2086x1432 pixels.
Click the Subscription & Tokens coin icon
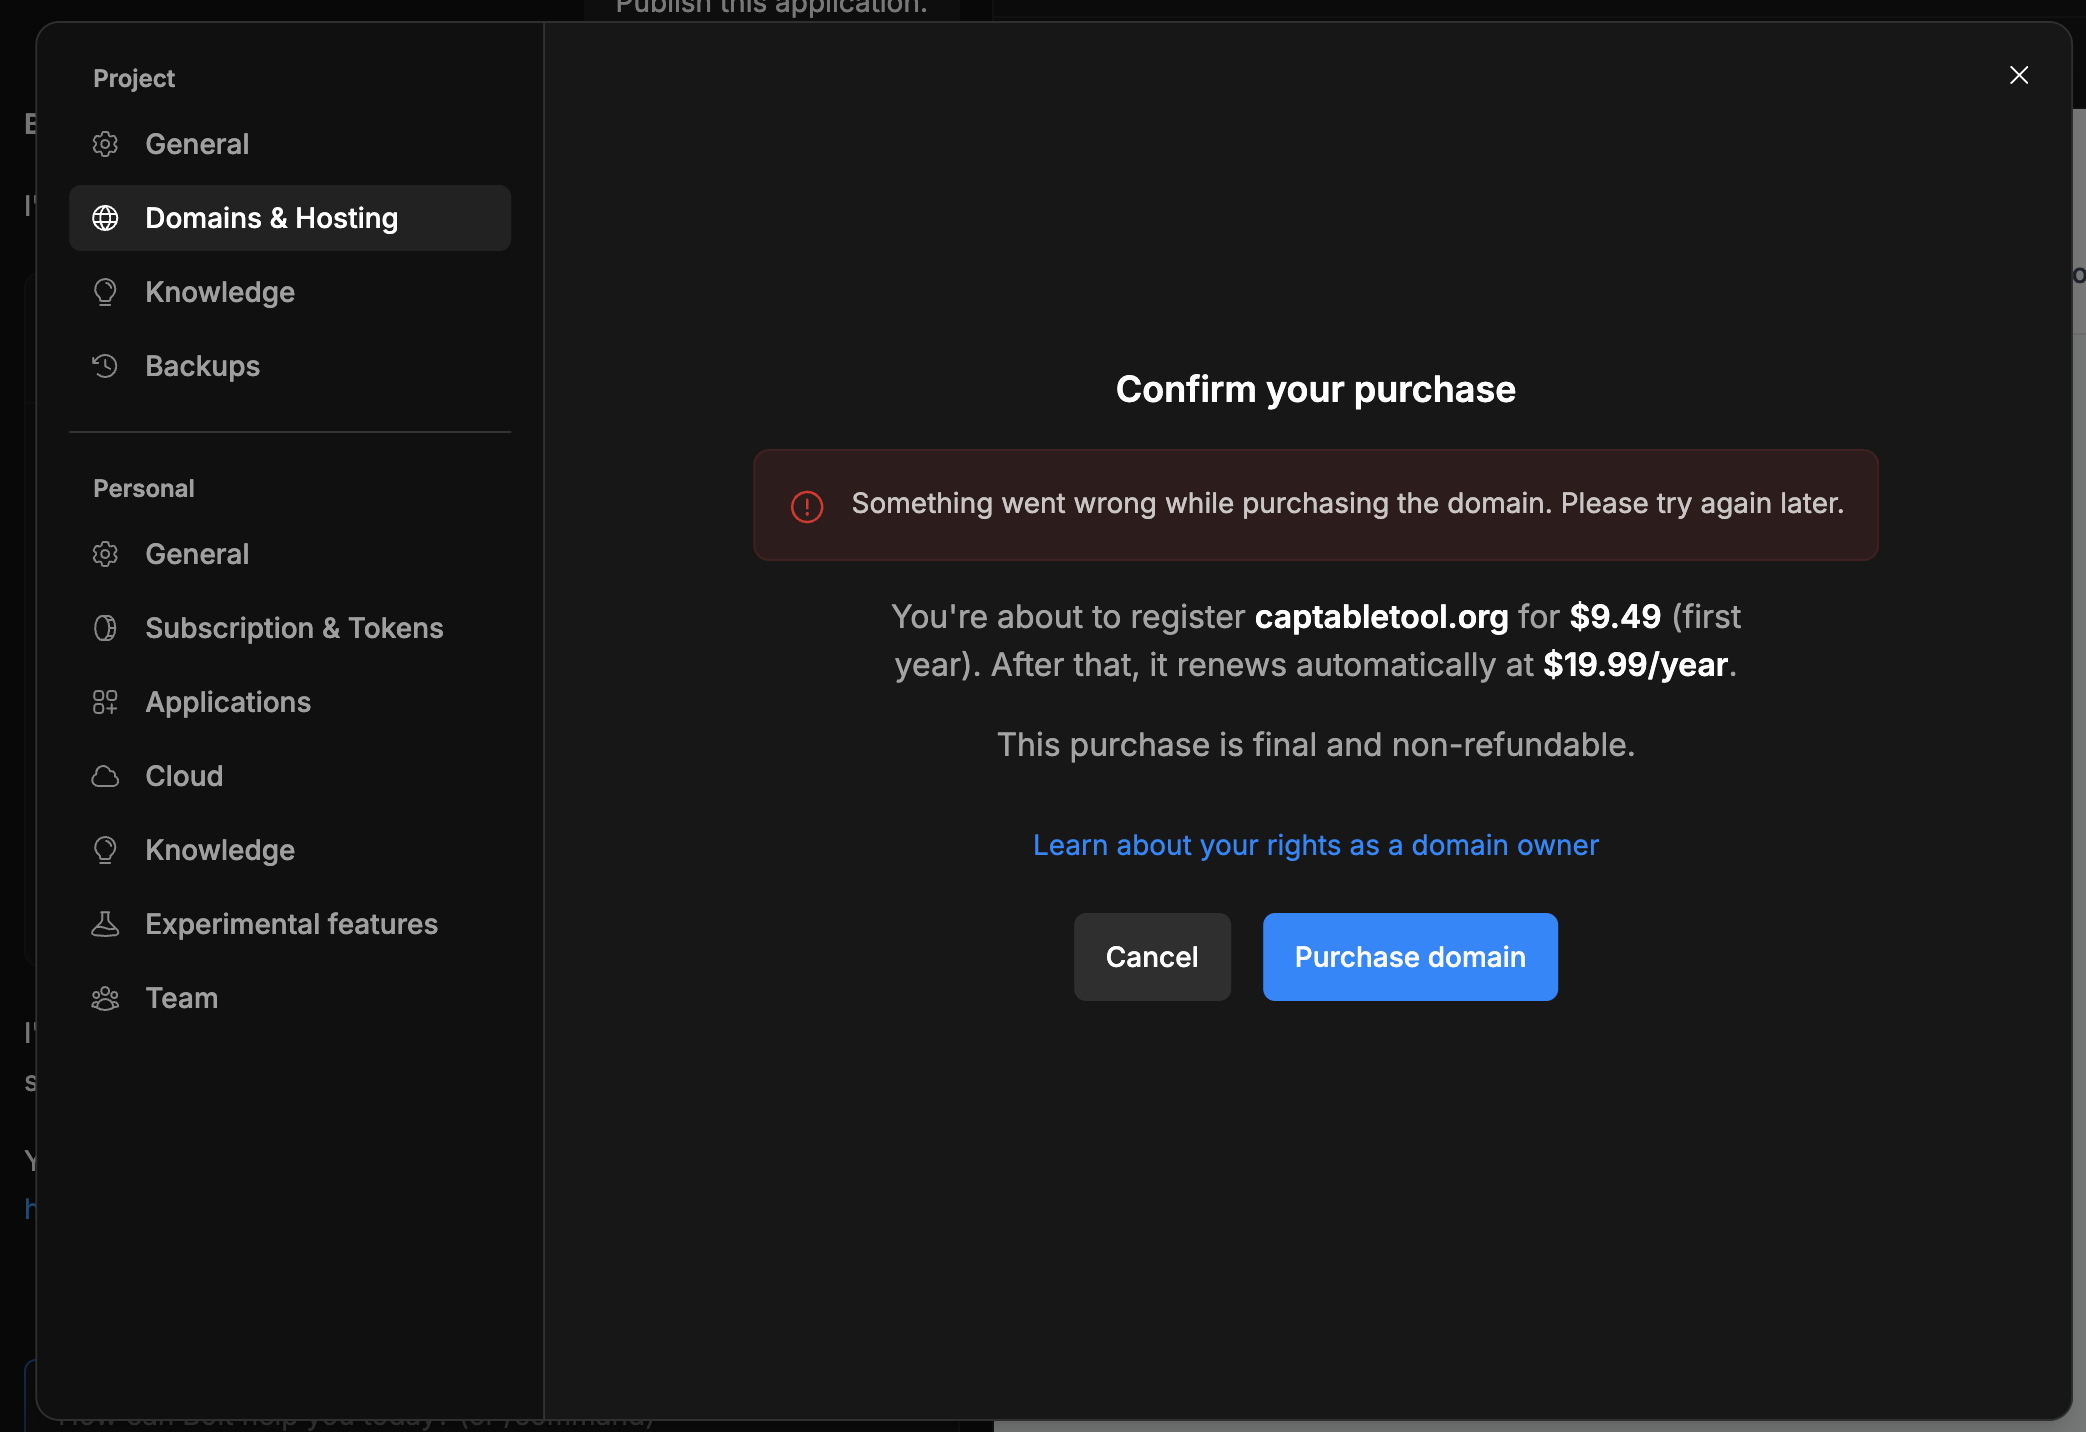click(105, 628)
